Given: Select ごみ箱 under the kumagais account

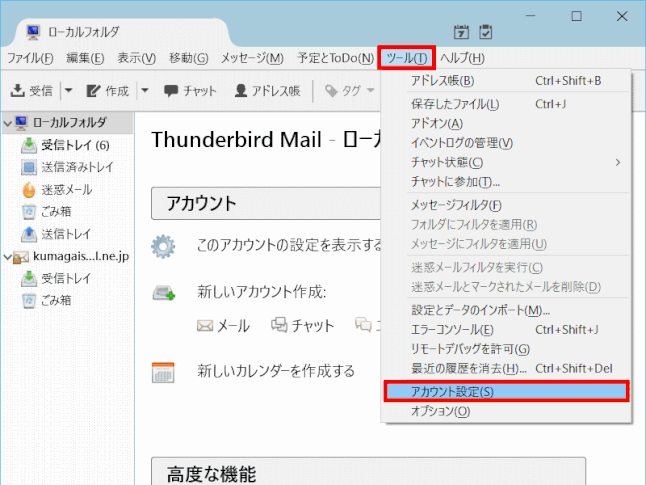Looking at the screenshot, I should [46, 301].
